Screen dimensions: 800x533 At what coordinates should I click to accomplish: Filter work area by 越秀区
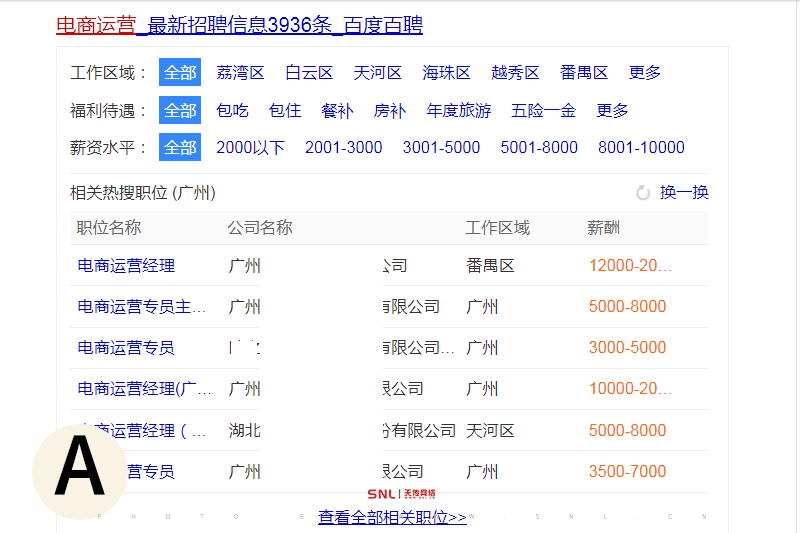coord(515,72)
